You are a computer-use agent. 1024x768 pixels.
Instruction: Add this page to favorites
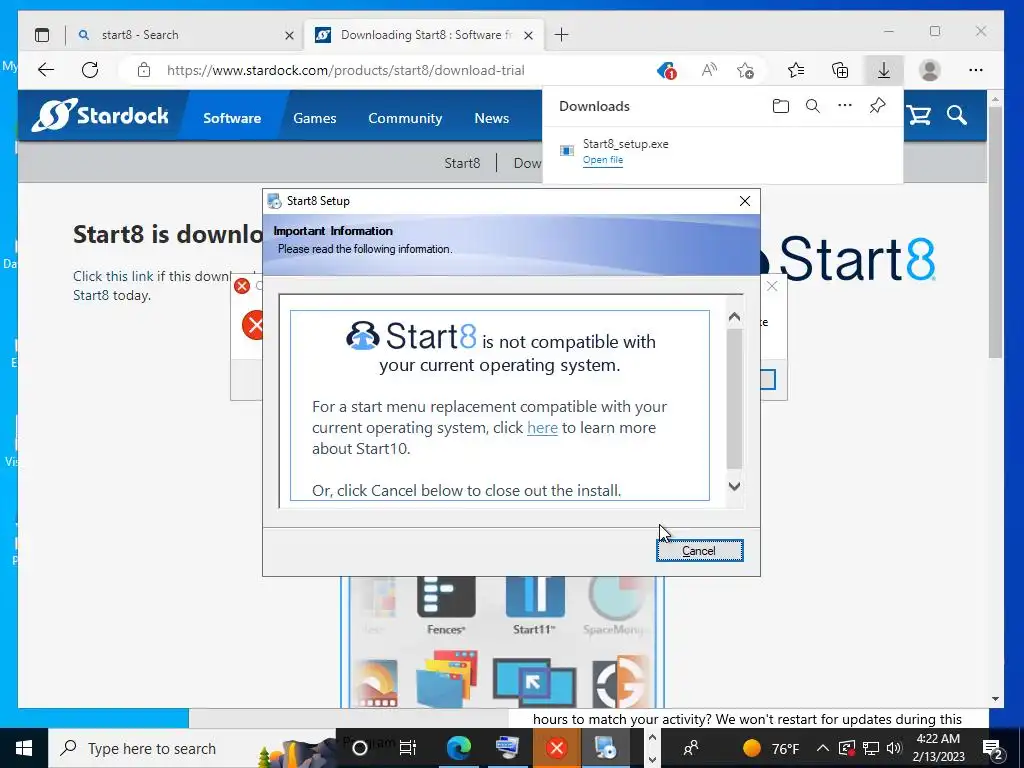[x=745, y=70]
